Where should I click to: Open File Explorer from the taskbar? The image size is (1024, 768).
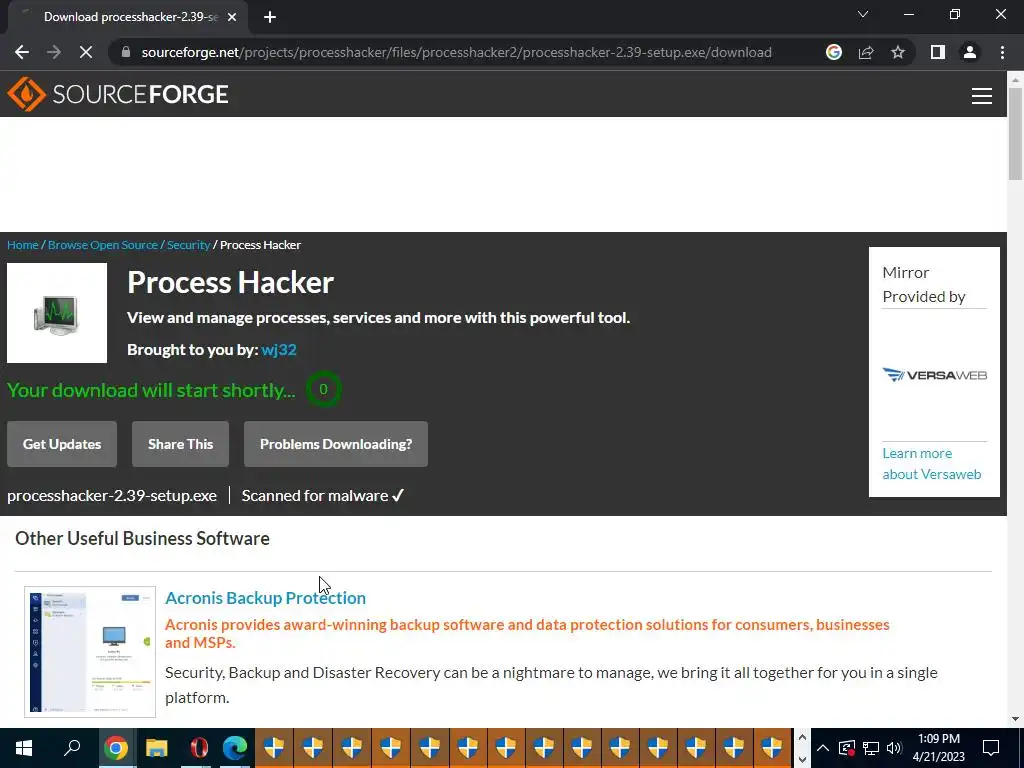tap(157, 748)
